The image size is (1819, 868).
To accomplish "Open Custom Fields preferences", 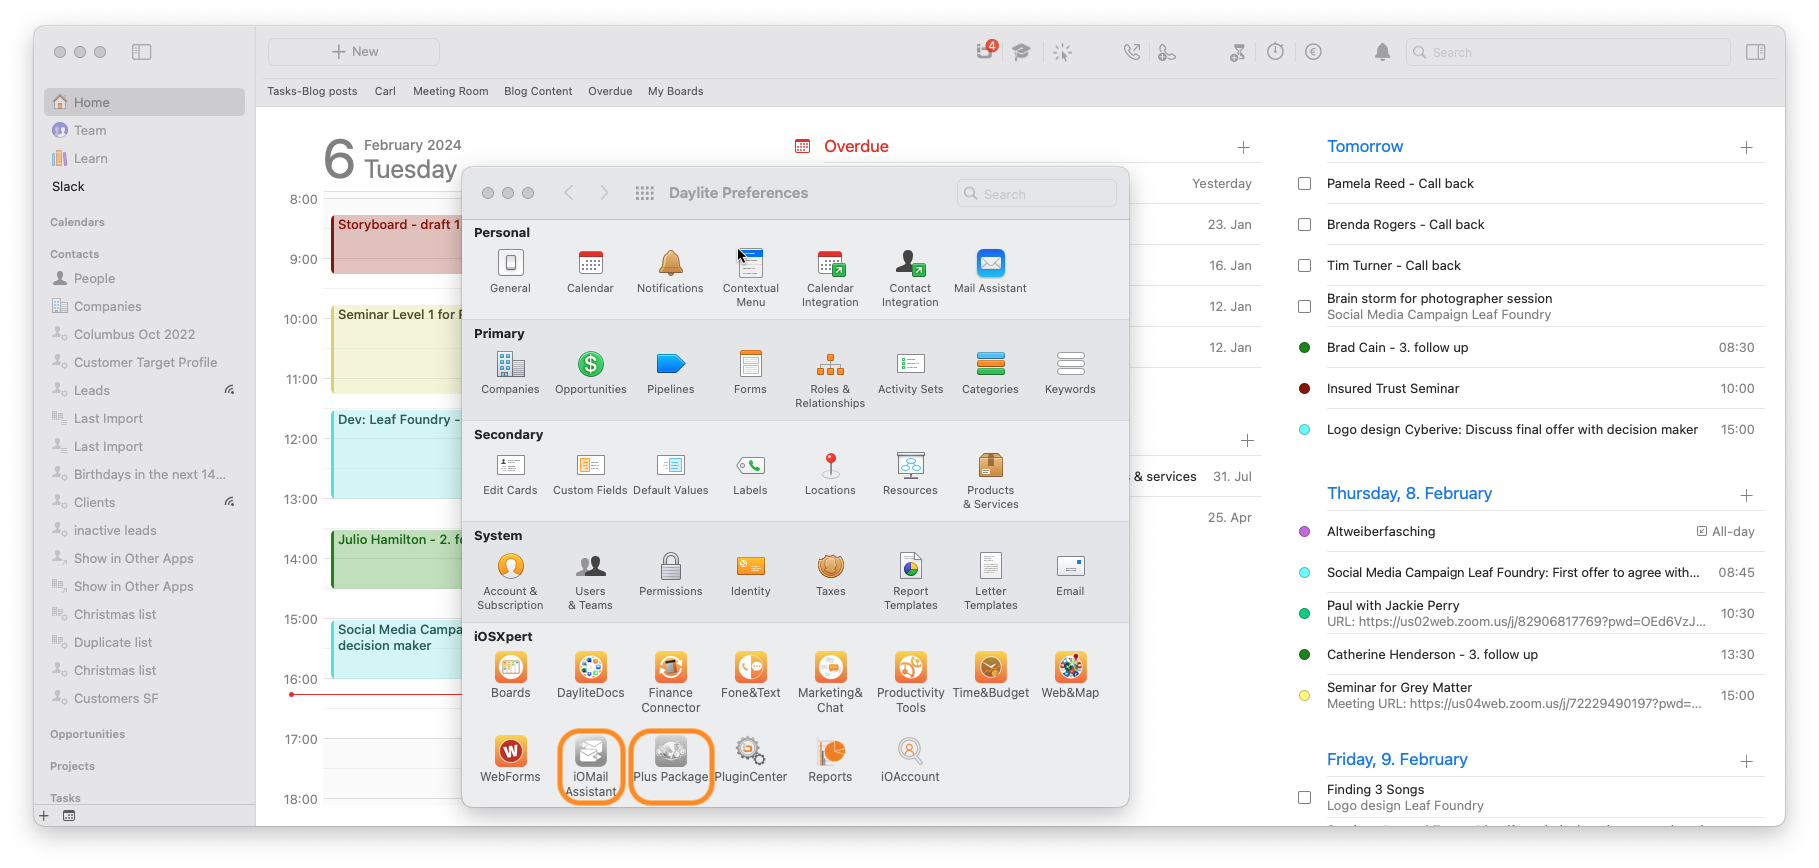I will (x=590, y=465).
